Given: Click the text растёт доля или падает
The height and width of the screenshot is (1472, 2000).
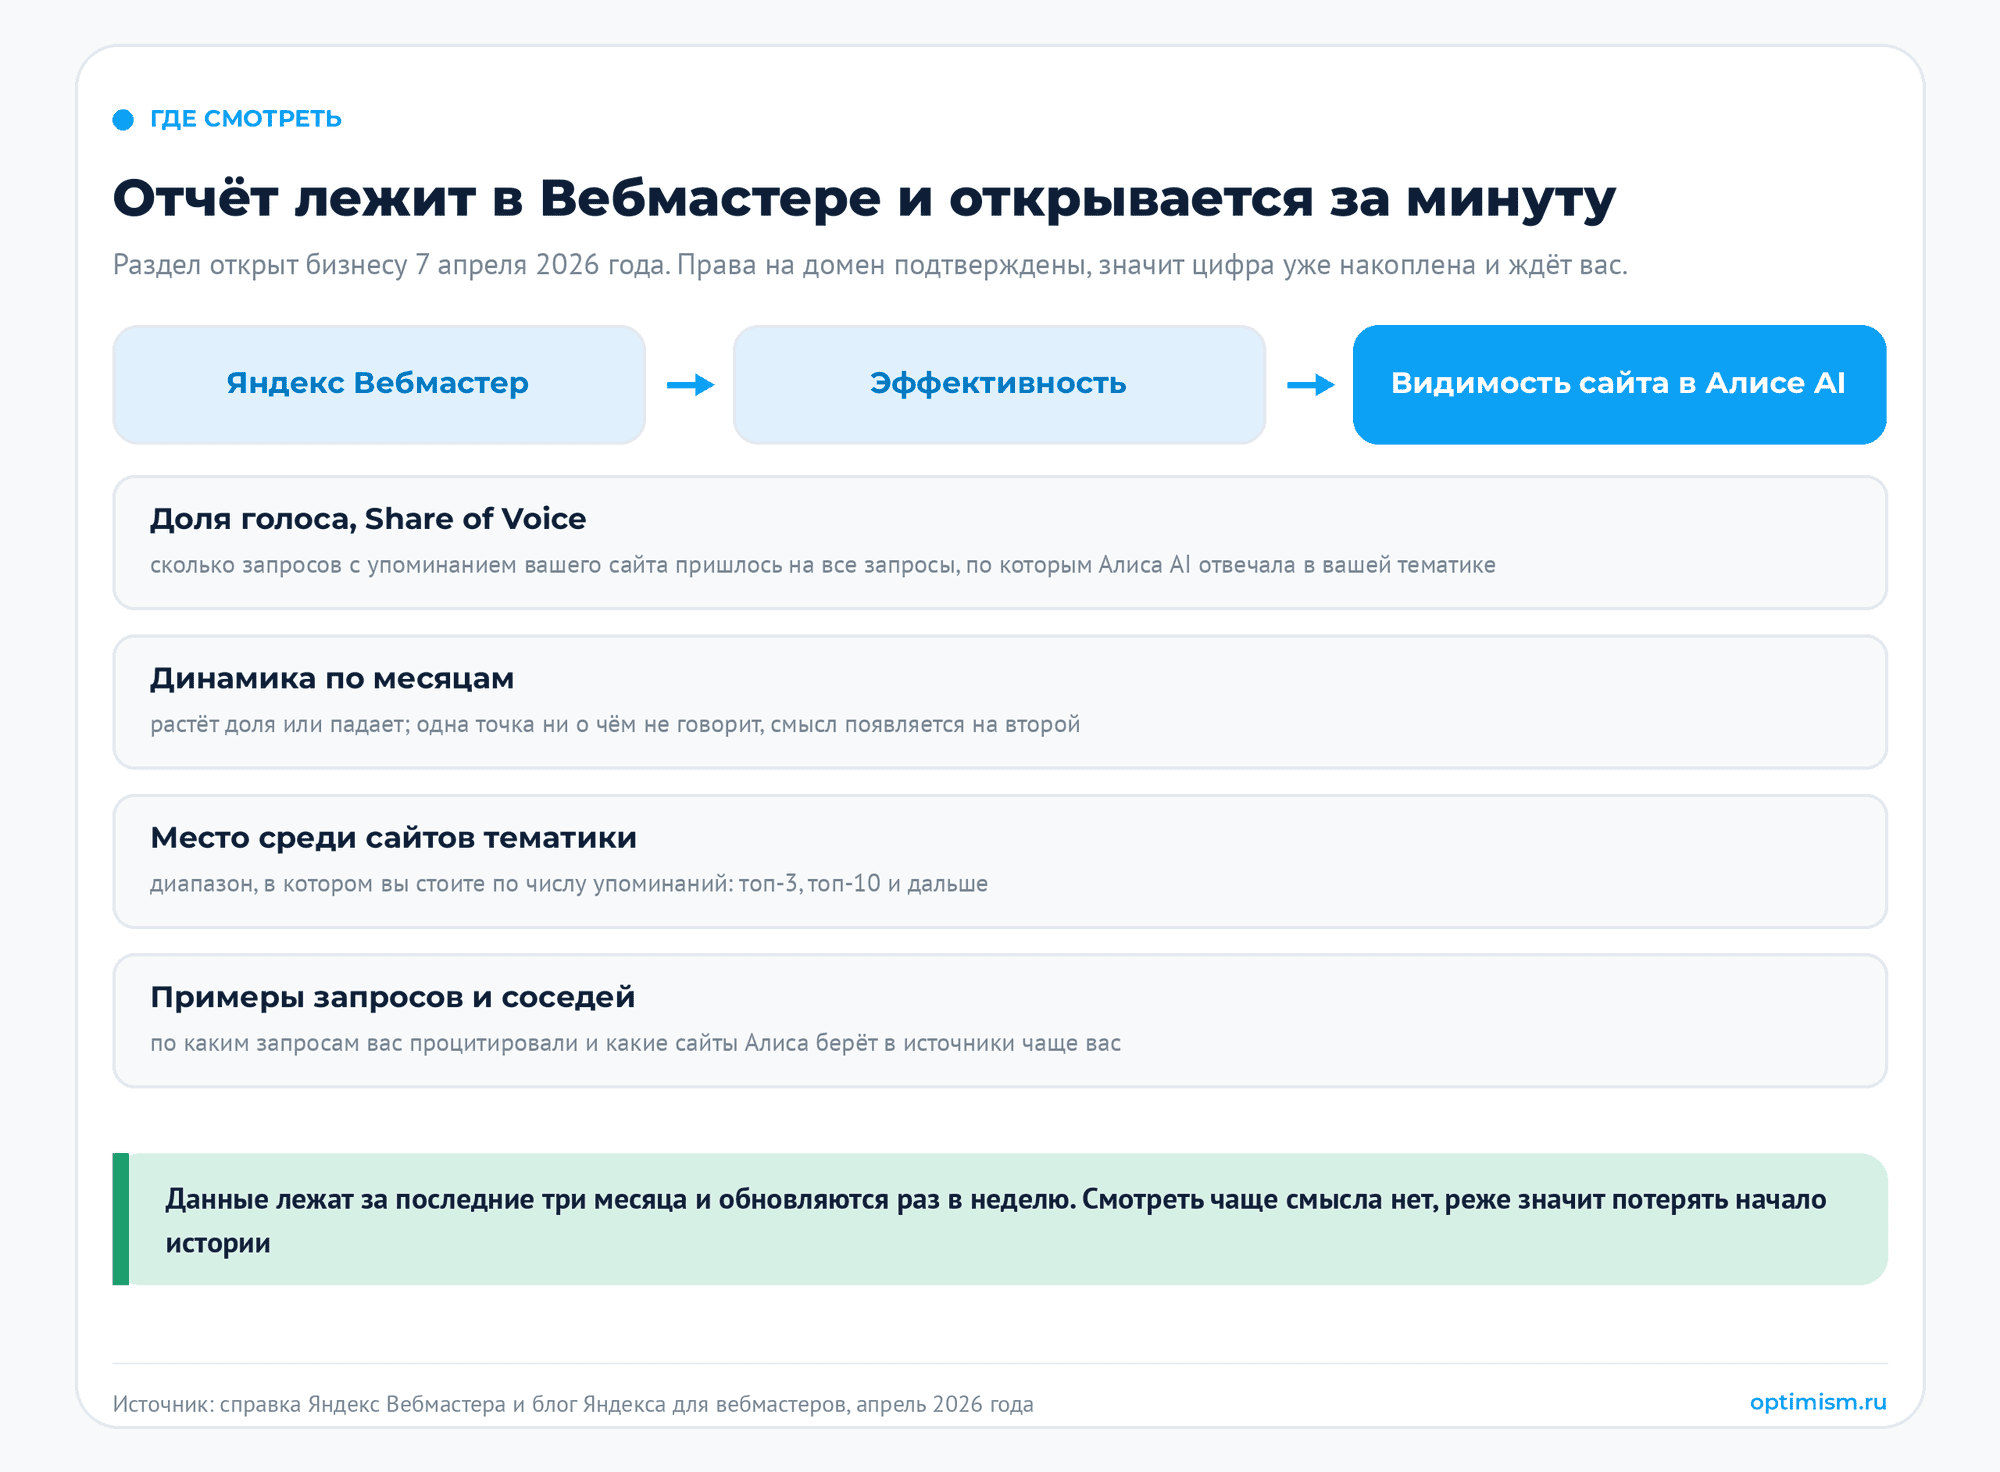Looking at the screenshot, I should click(615, 724).
